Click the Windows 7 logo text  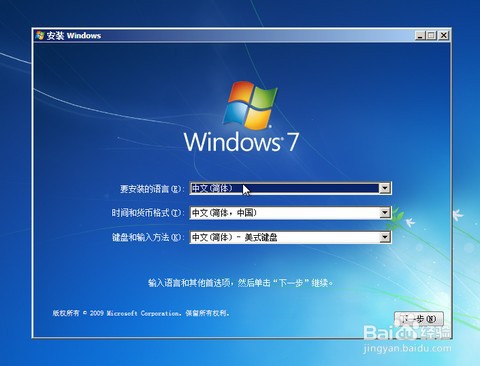pos(241,142)
